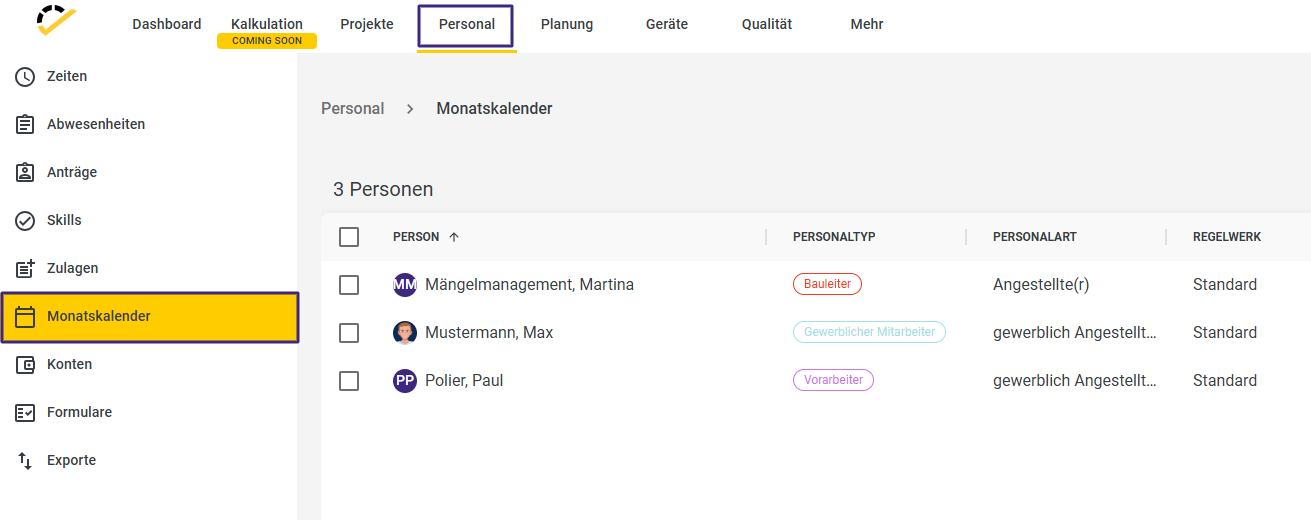Switch to the Planung tab

coord(567,24)
